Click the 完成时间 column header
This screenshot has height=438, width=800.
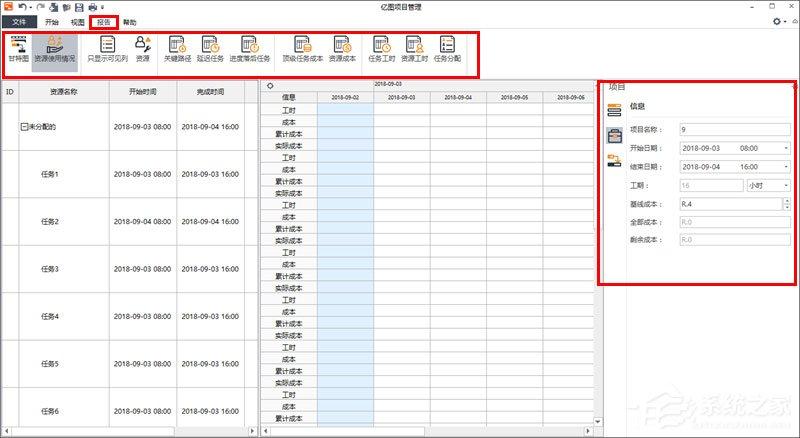pos(210,92)
